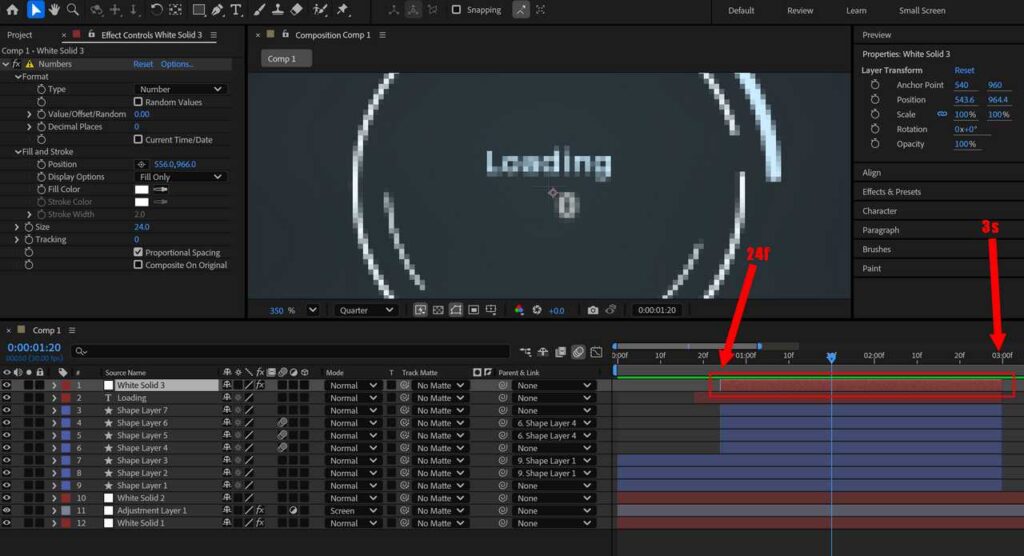Expand the Size property
This screenshot has width=1024, height=556.
pos(17,227)
